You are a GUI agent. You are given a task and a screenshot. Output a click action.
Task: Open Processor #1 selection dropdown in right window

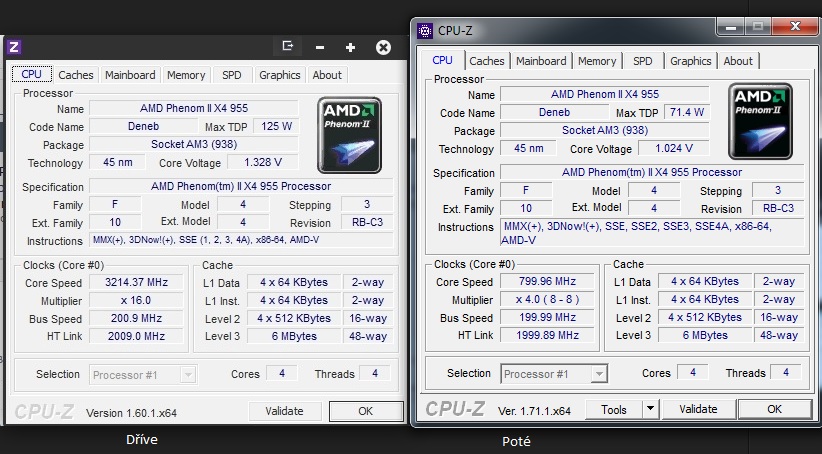554,374
